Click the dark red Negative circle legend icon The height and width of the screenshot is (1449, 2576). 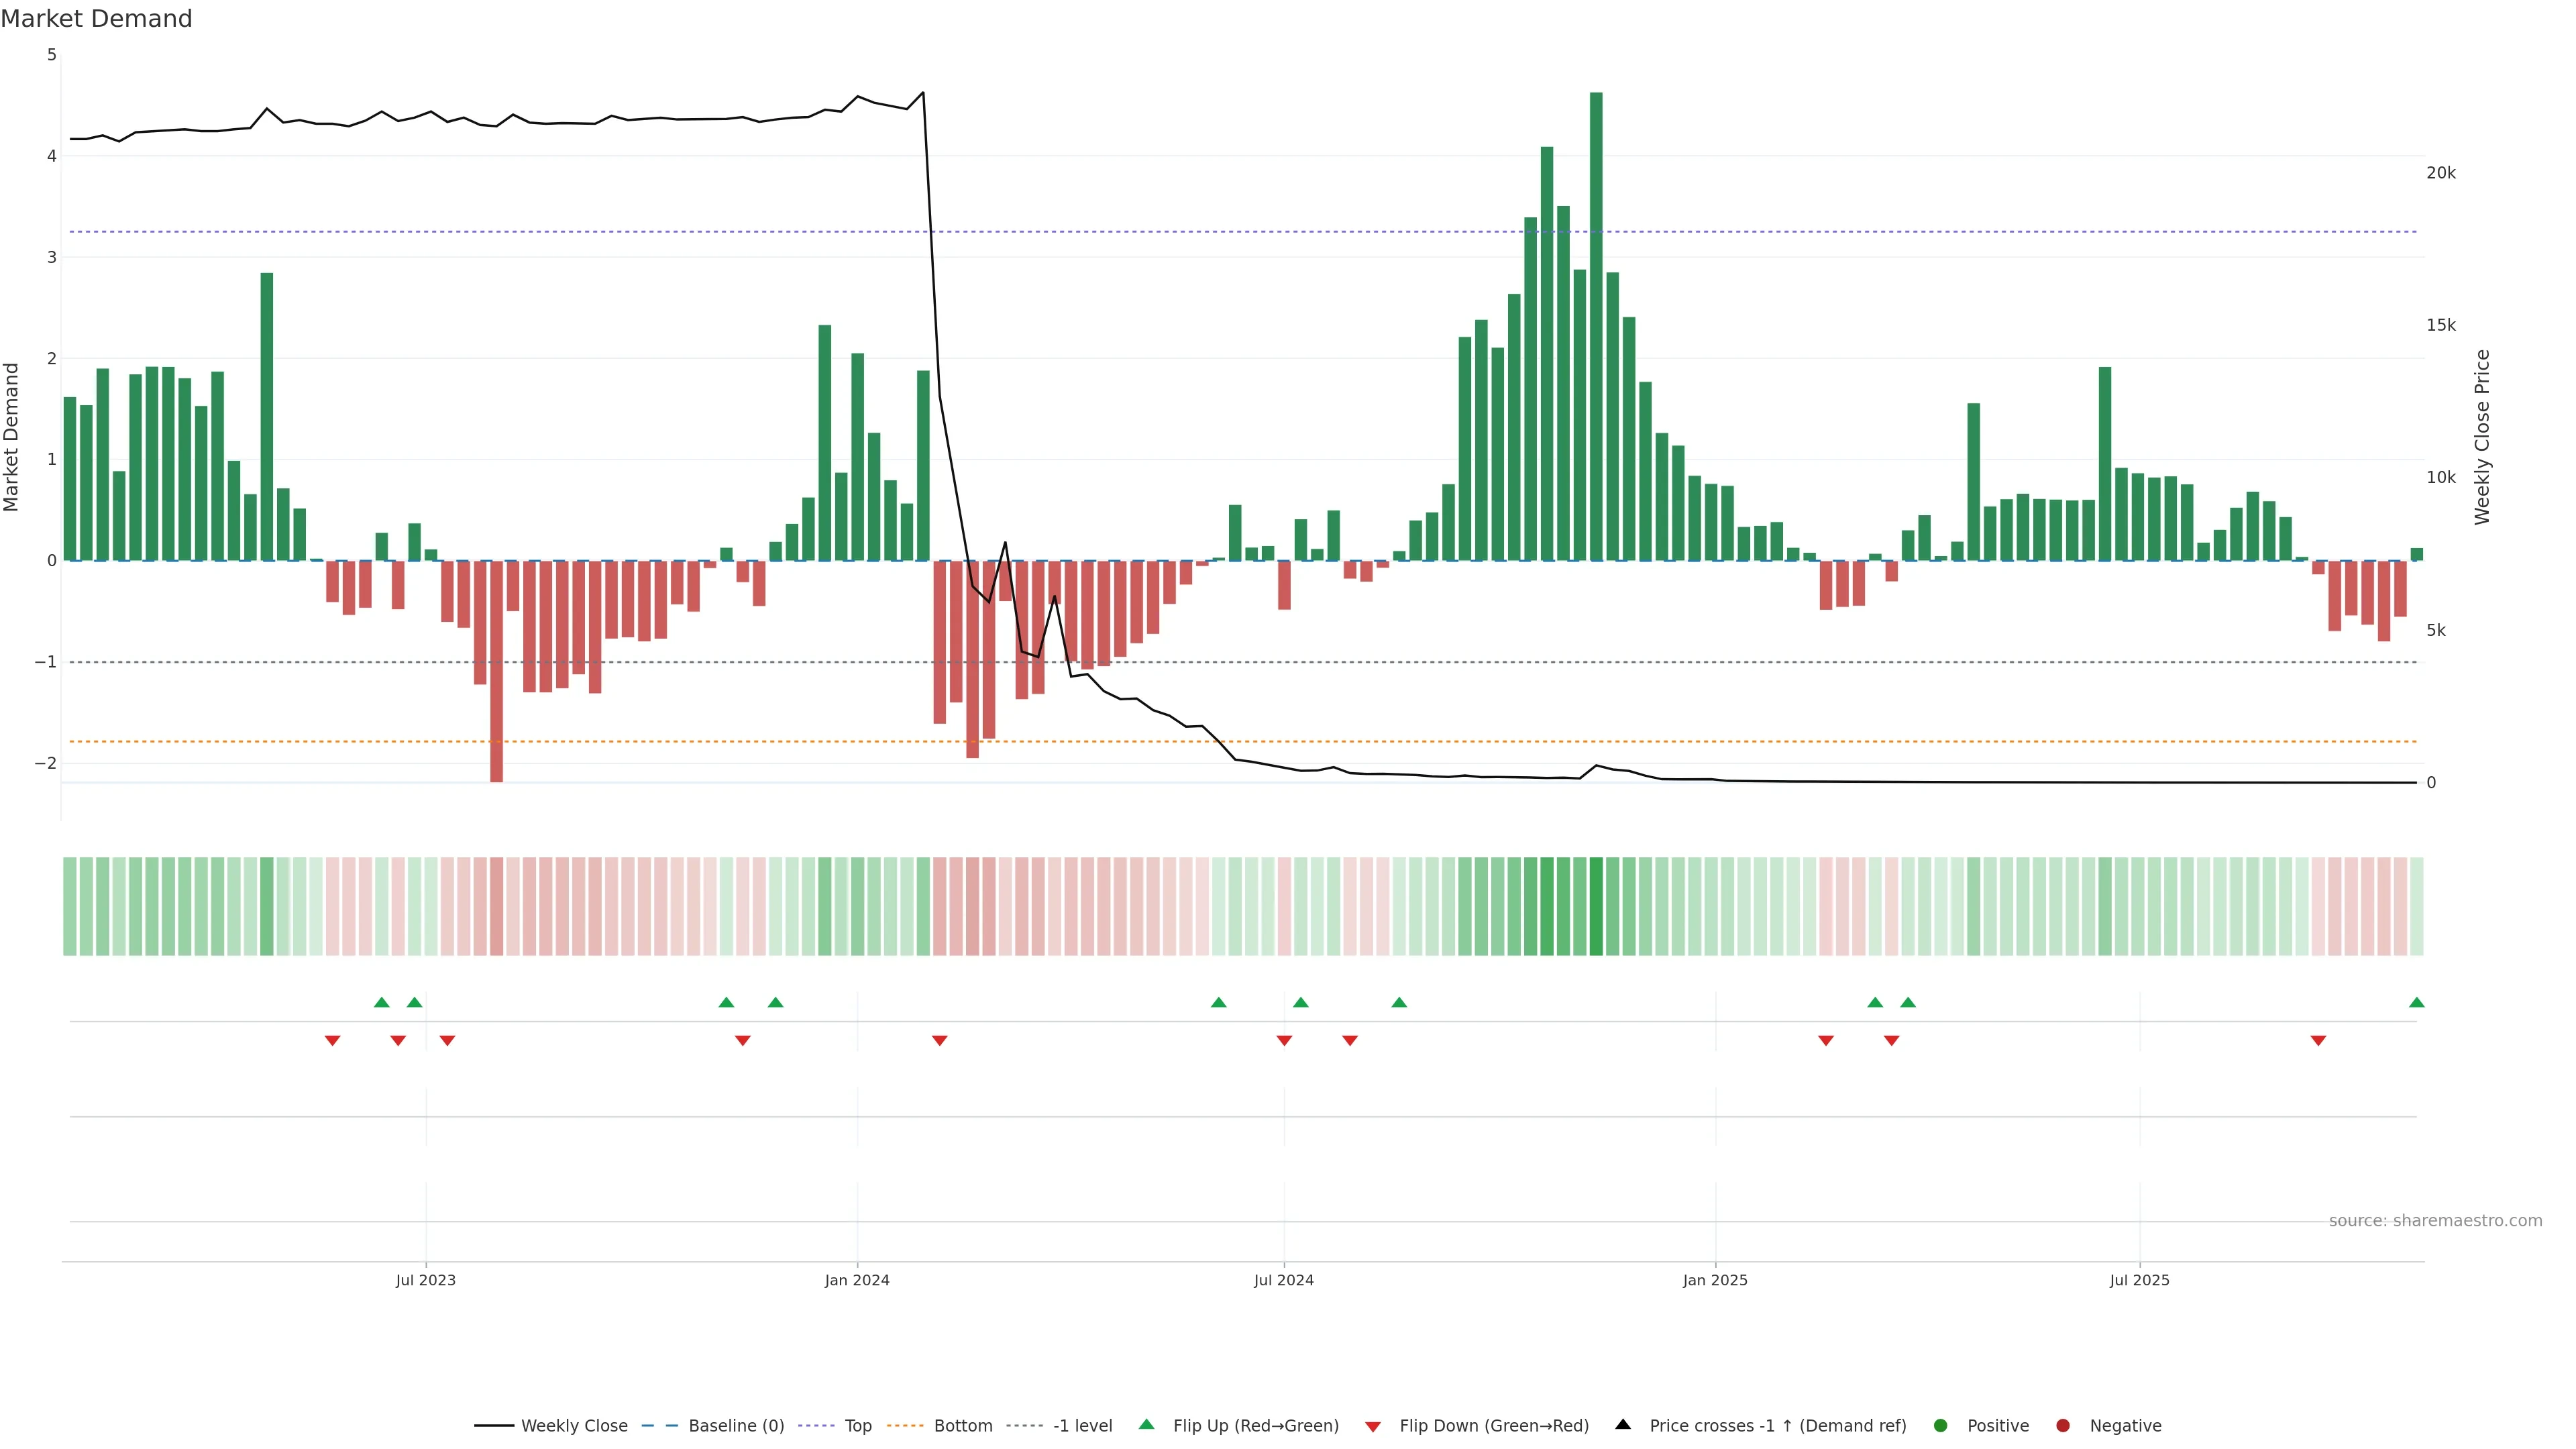(2063, 1425)
